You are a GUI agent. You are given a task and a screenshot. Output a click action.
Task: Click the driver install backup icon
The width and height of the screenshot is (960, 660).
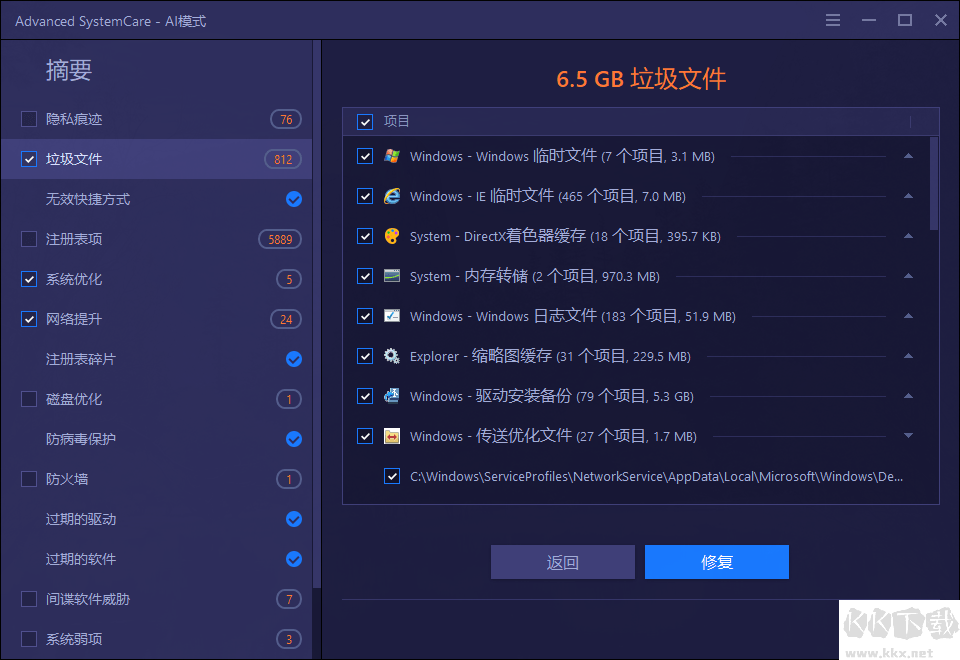[392, 396]
